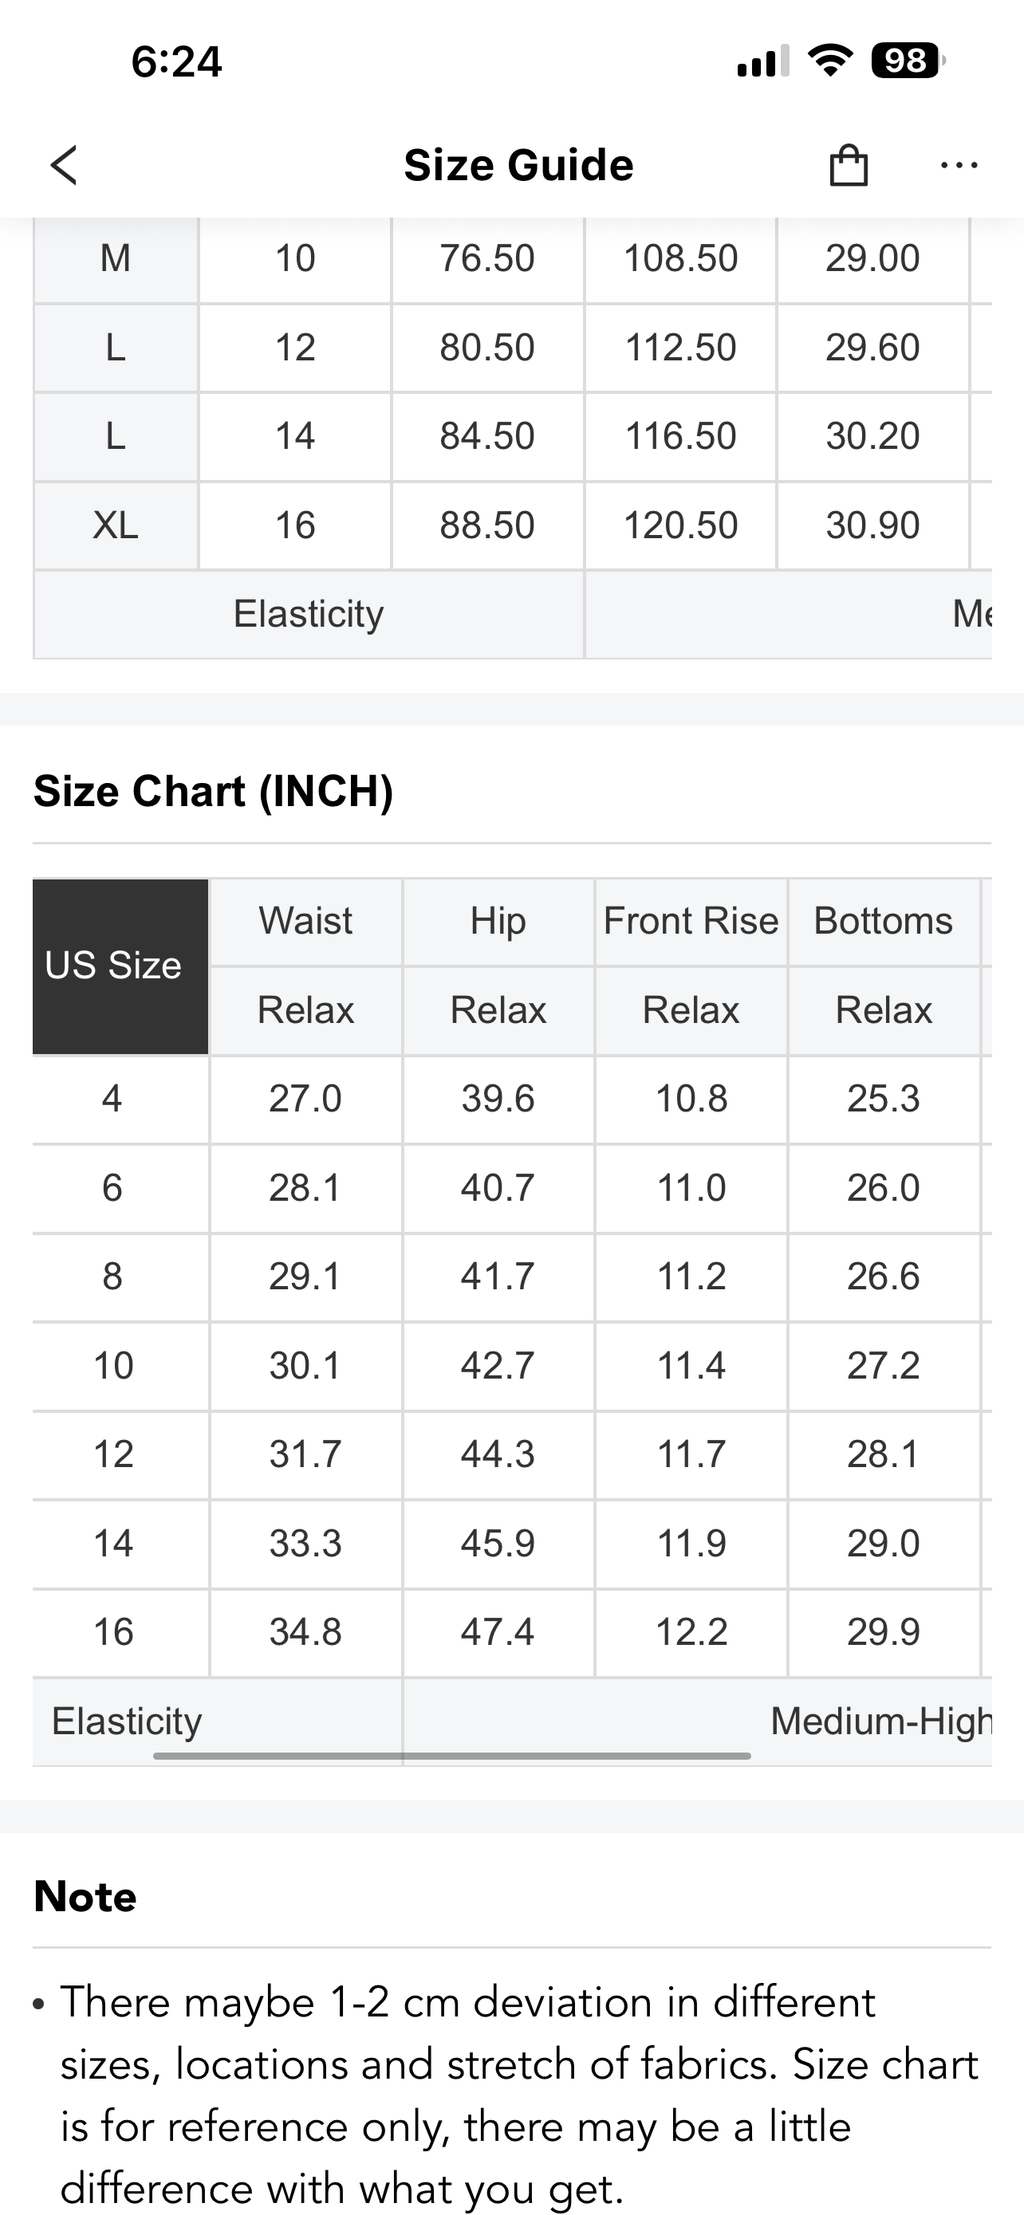Tap the Front Rise column header

tap(691, 921)
